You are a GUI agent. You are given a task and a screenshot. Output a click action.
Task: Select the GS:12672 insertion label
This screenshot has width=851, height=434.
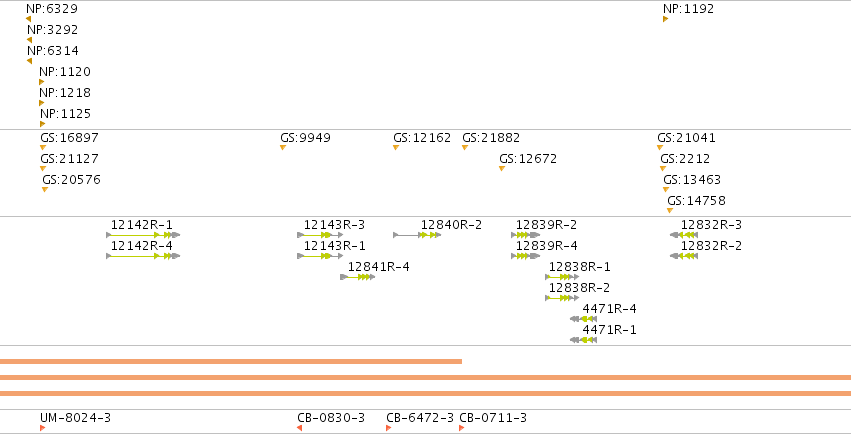point(528,159)
